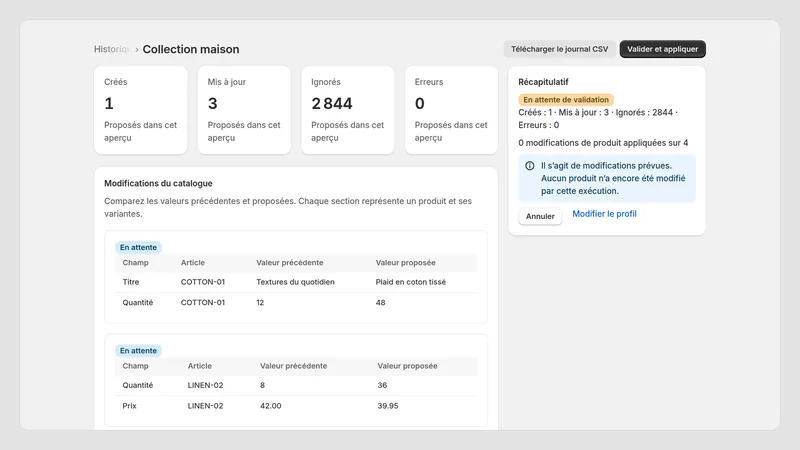Click the proposed quantity 48

pos(380,303)
